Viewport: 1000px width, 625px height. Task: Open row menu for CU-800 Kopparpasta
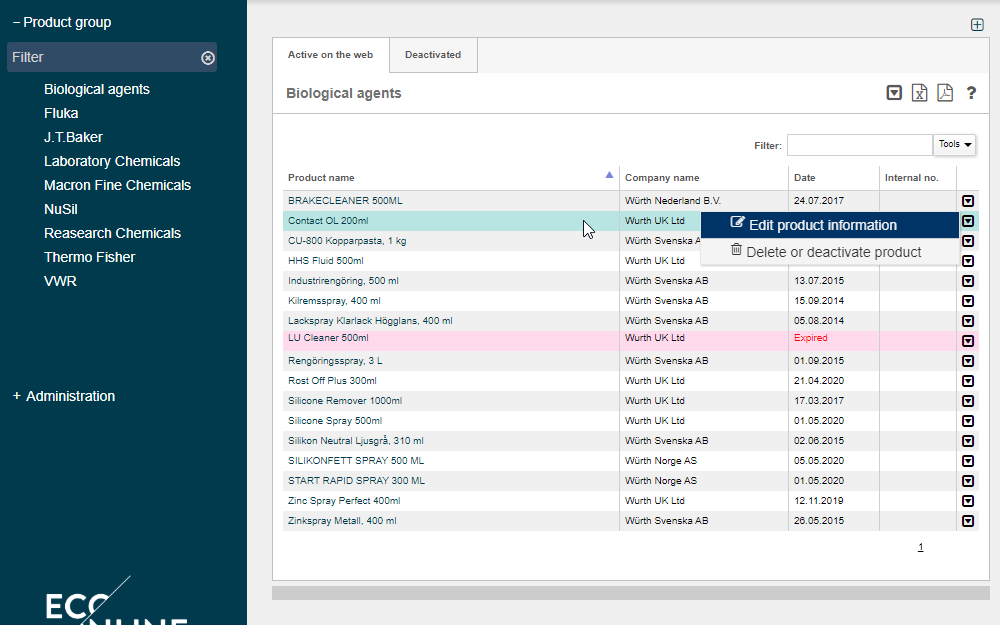967,241
